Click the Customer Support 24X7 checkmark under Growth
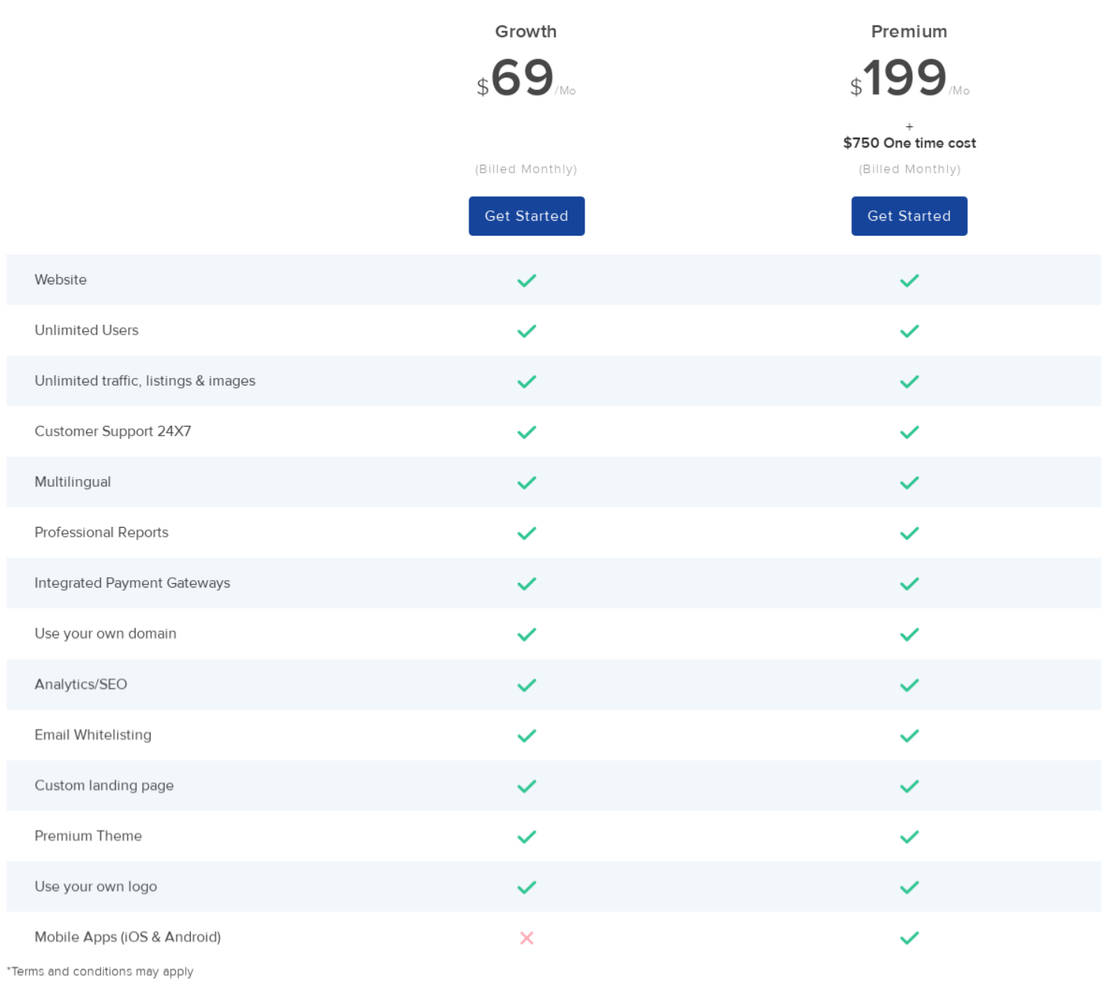The image size is (1108, 994). [x=526, y=432]
